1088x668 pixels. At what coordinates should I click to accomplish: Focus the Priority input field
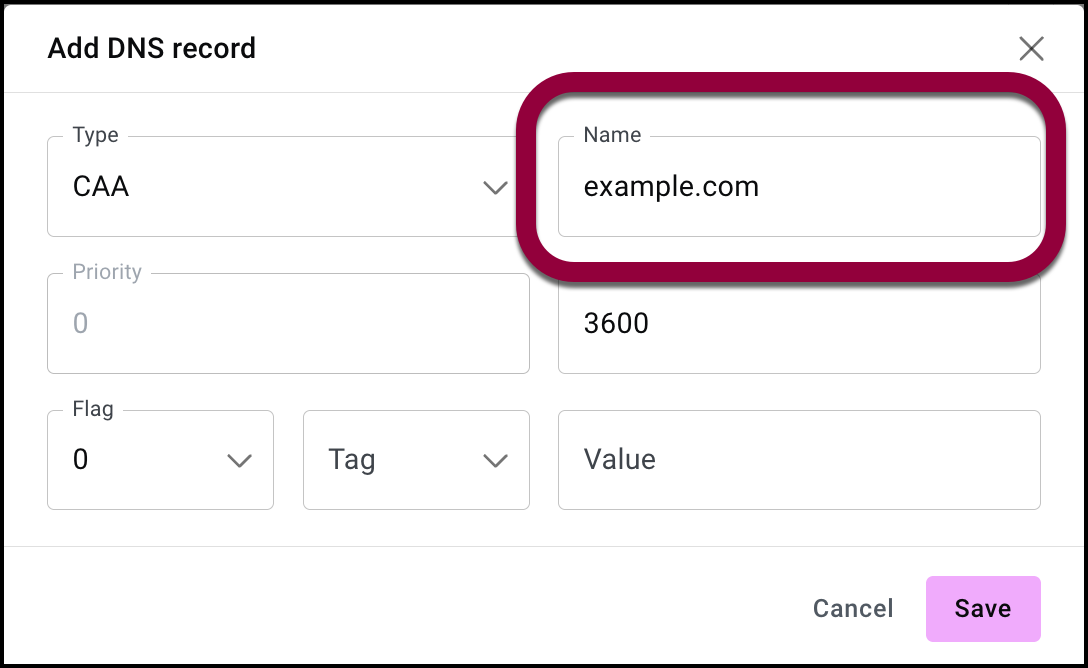[x=288, y=324]
